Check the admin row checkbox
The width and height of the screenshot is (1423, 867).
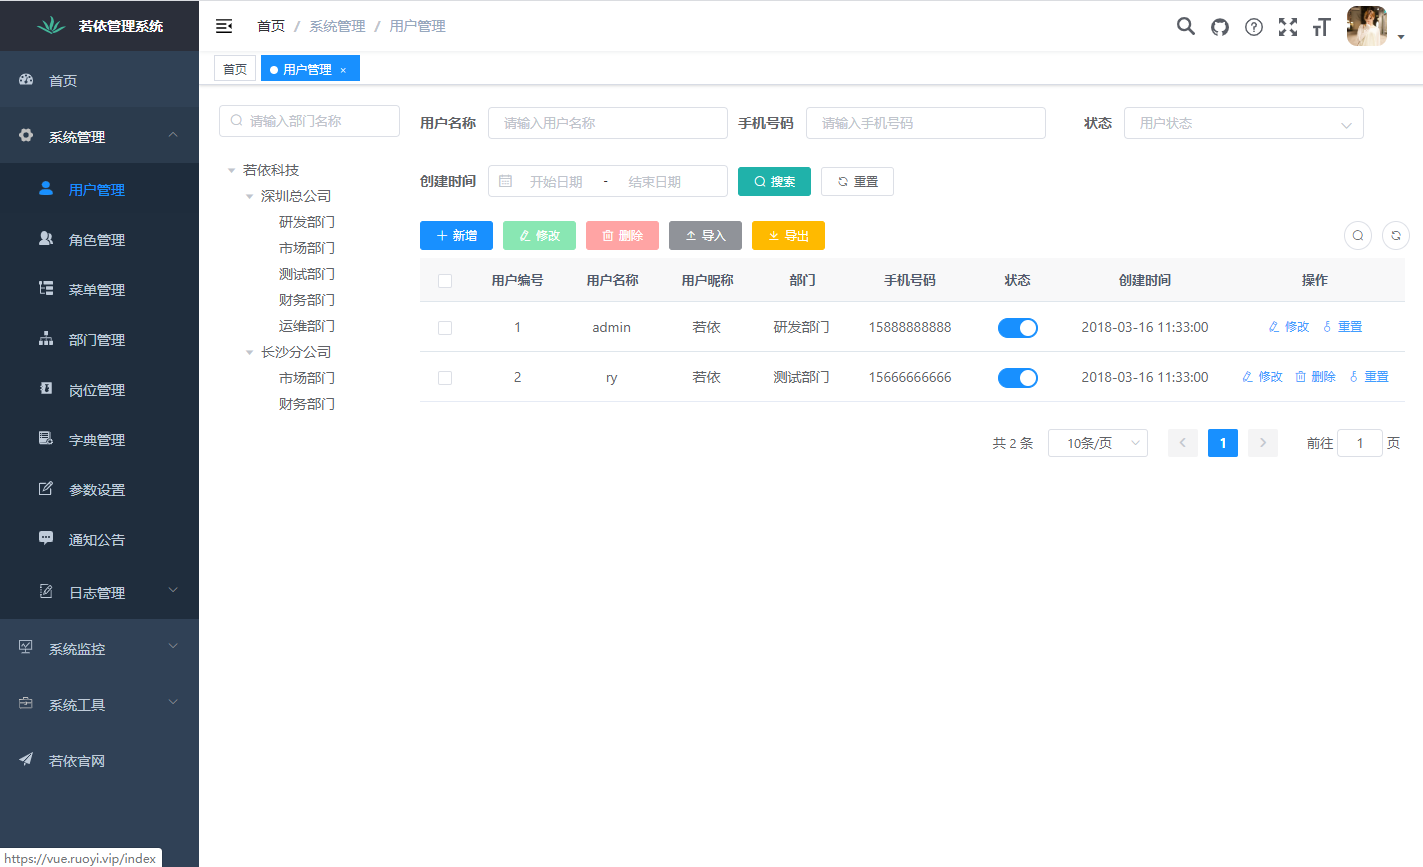pyautogui.click(x=445, y=328)
